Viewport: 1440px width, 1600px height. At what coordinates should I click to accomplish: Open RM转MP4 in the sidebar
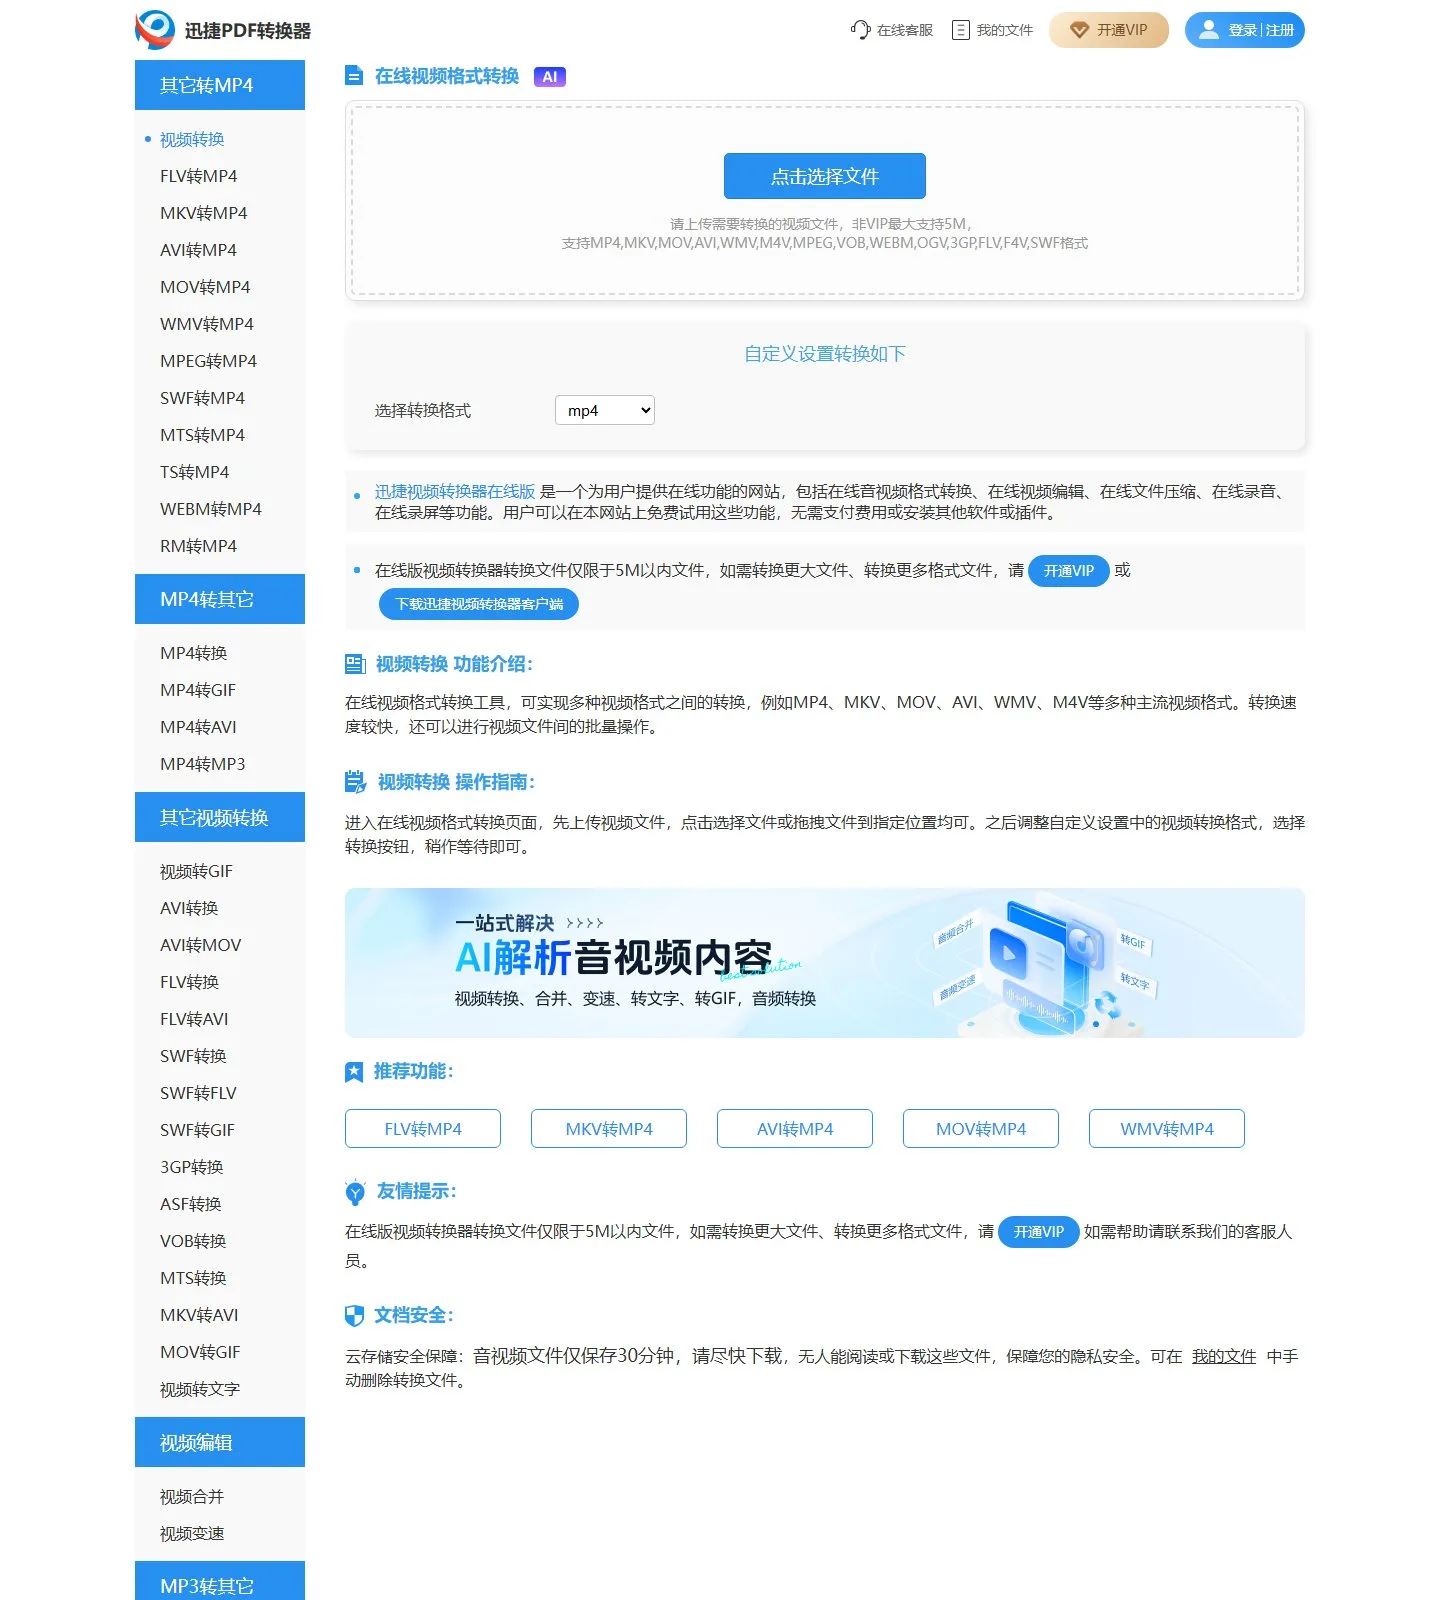(198, 546)
